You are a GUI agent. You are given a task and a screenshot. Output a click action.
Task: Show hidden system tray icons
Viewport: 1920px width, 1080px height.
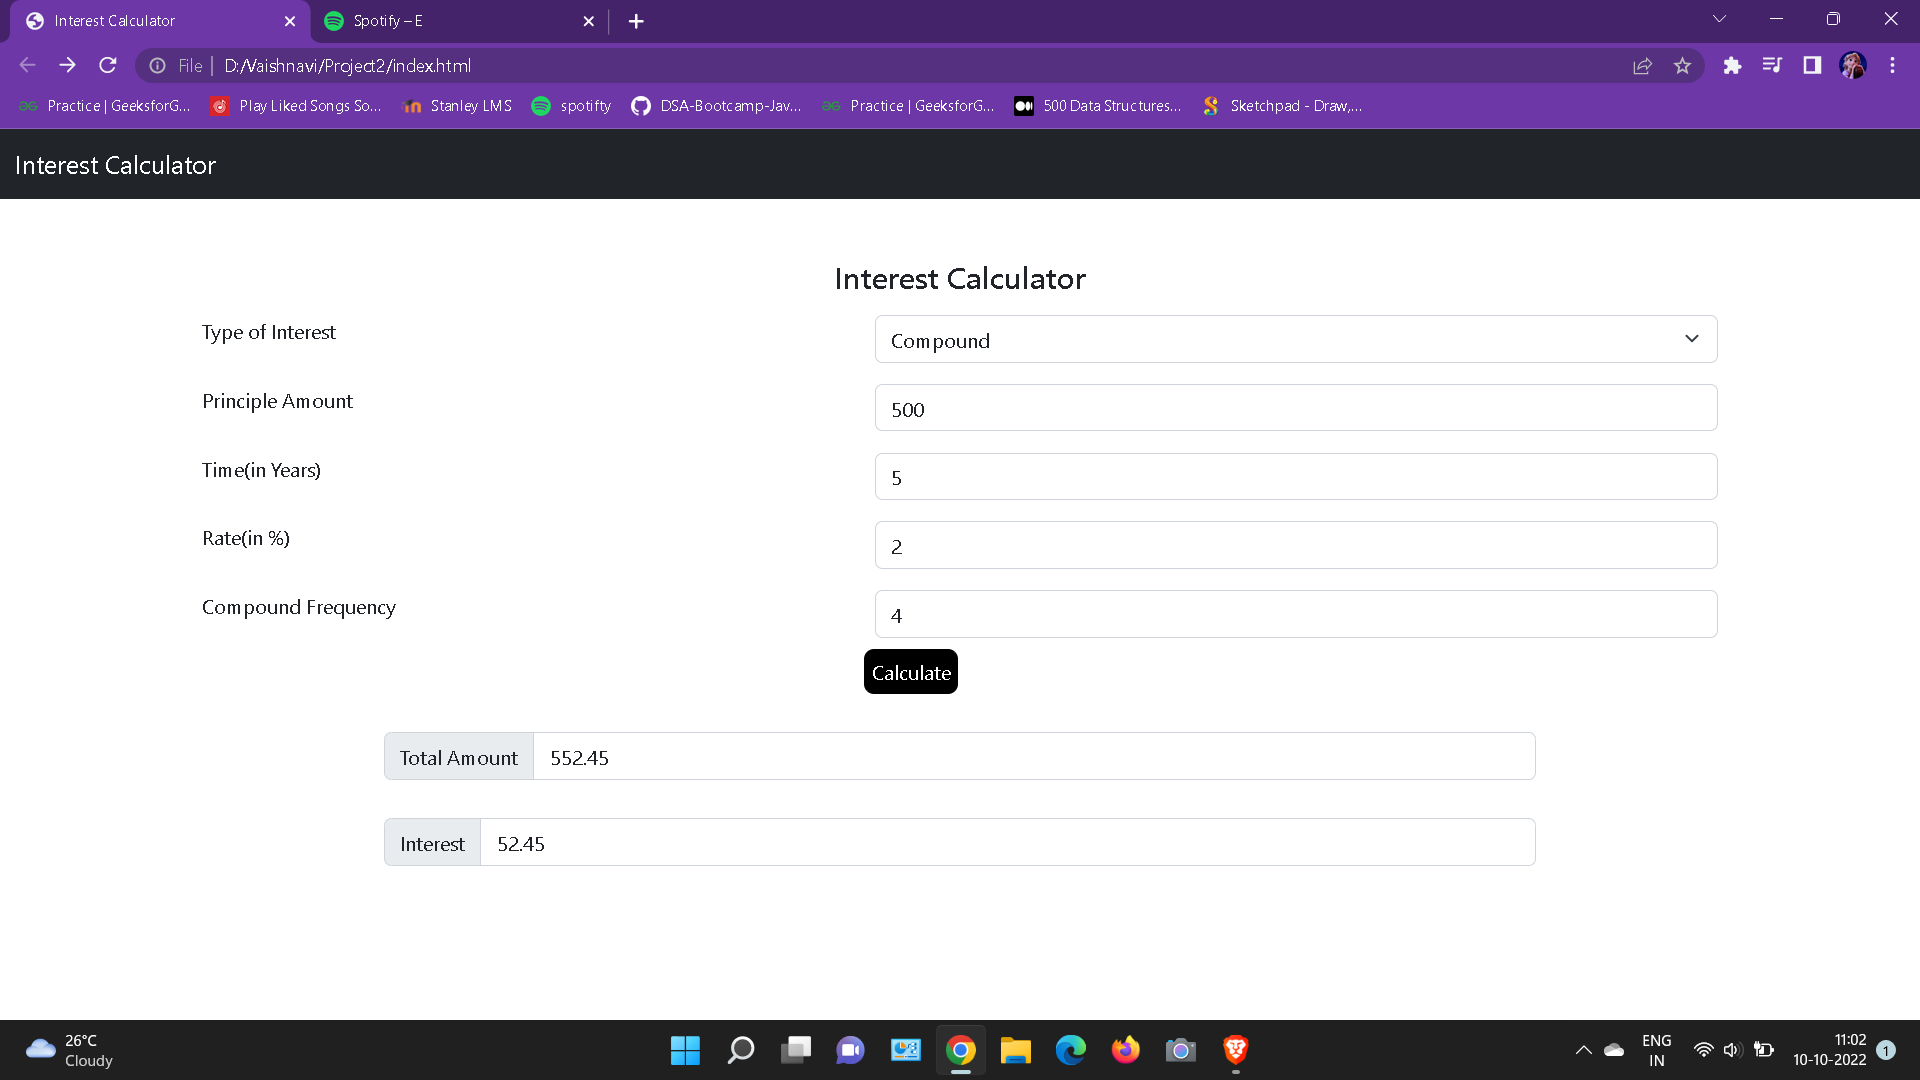coord(1583,1050)
